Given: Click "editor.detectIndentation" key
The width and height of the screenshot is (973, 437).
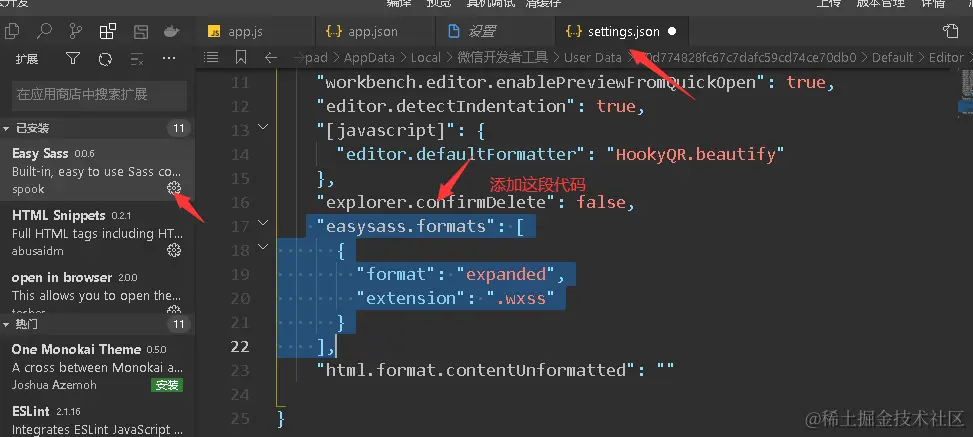Looking at the screenshot, I should (446, 106).
